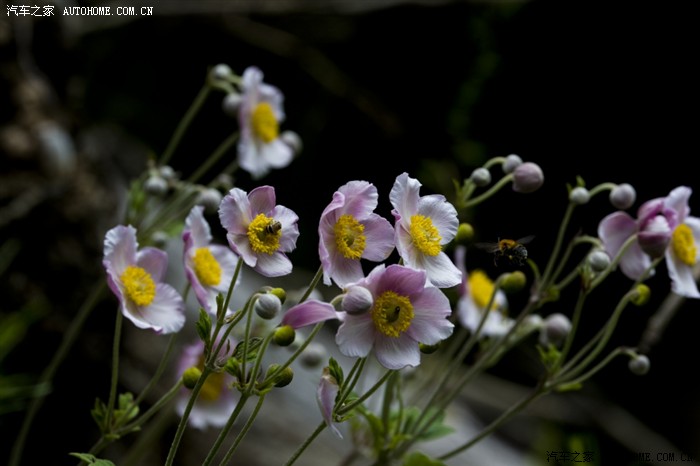Screen dimensions: 700x466
Task: Click the bee hovering in mid-air
Action: (509, 249)
